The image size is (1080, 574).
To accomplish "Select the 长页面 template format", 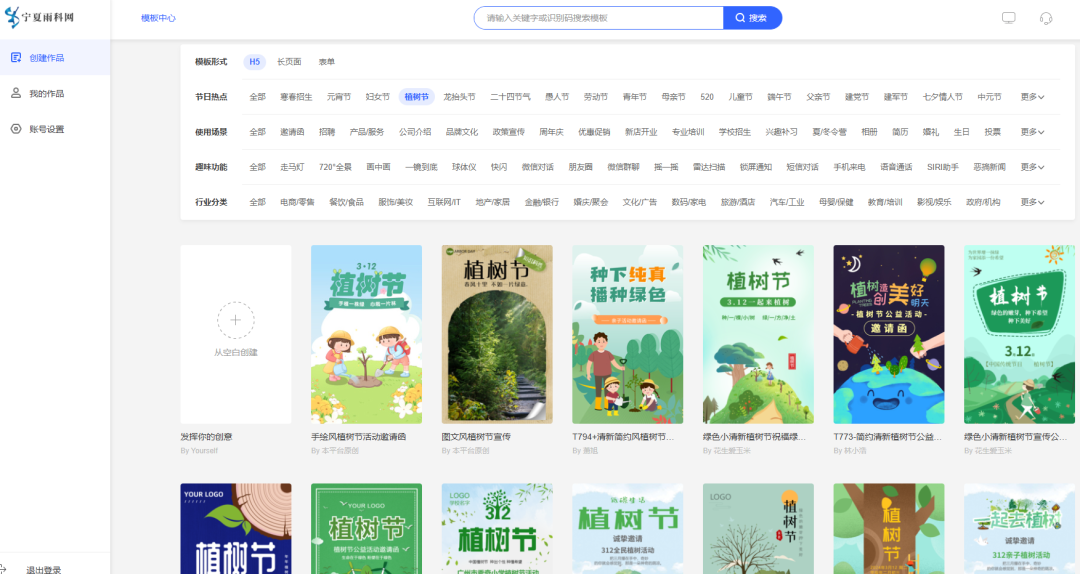I will pos(289,62).
